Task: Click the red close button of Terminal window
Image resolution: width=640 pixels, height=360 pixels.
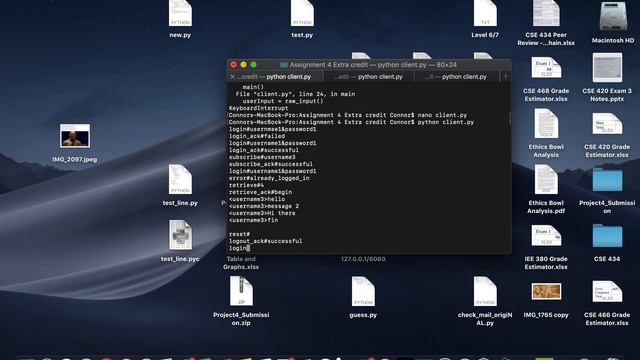Action: click(233, 64)
